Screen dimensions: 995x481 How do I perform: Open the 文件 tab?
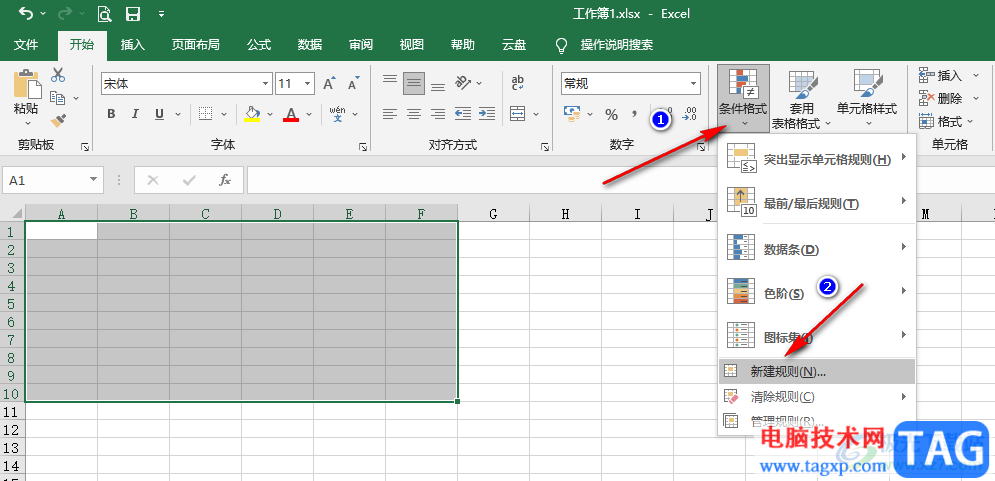(27, 45)
